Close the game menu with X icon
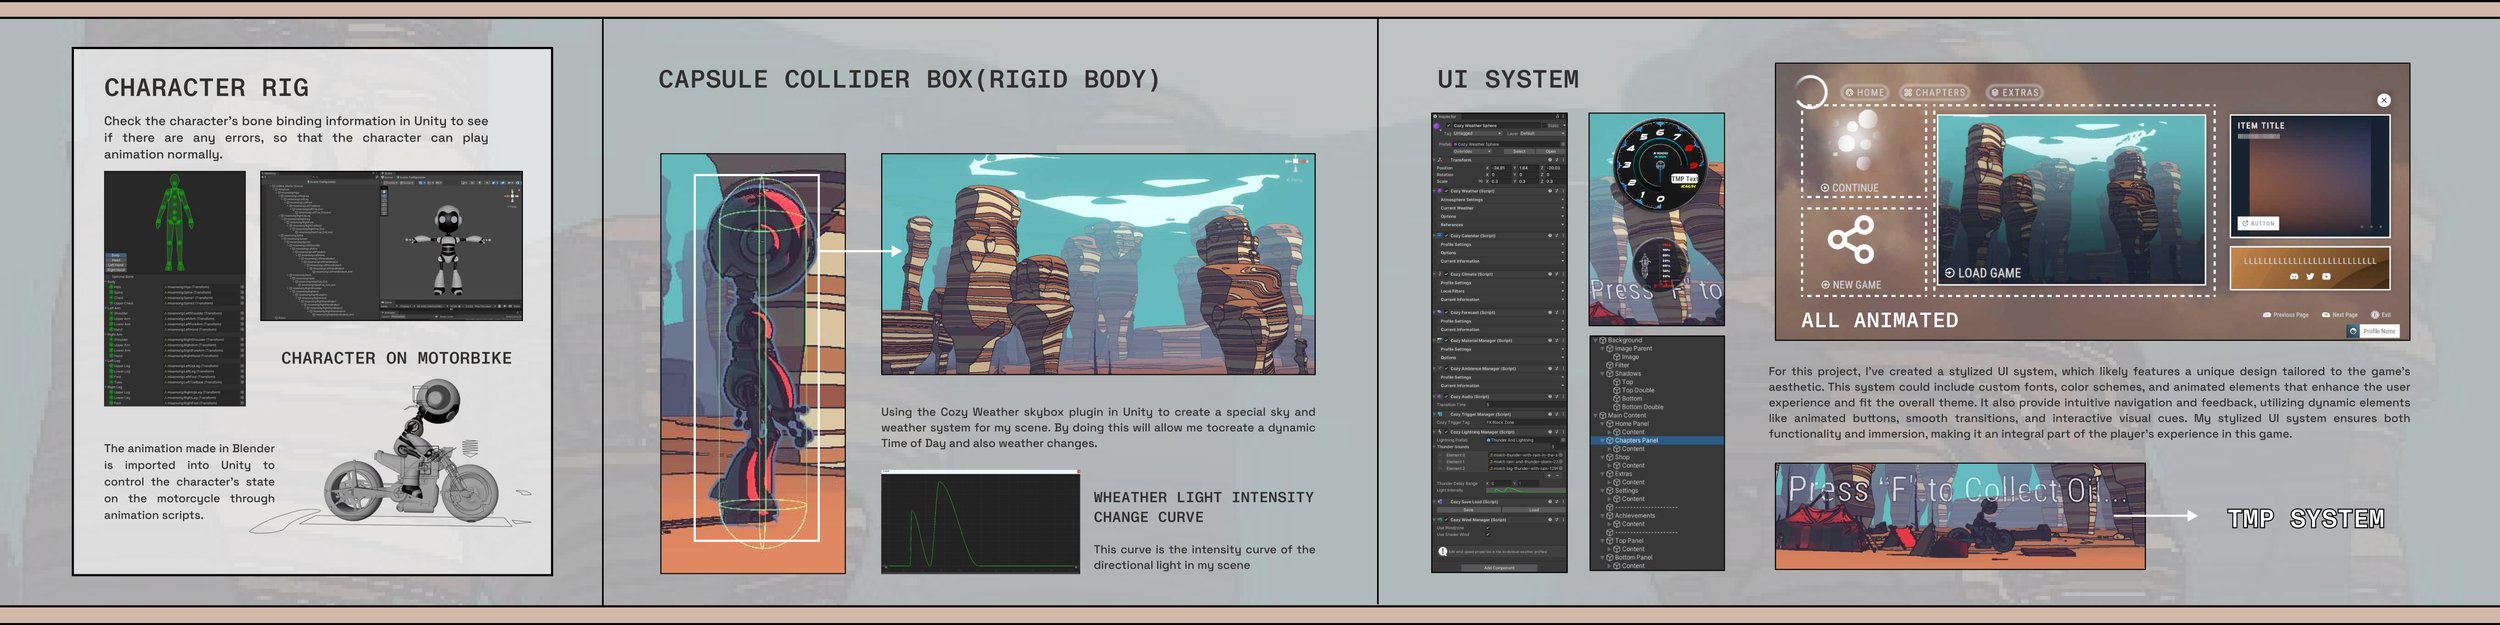2500x625 pixels. tap(2384, 100)
